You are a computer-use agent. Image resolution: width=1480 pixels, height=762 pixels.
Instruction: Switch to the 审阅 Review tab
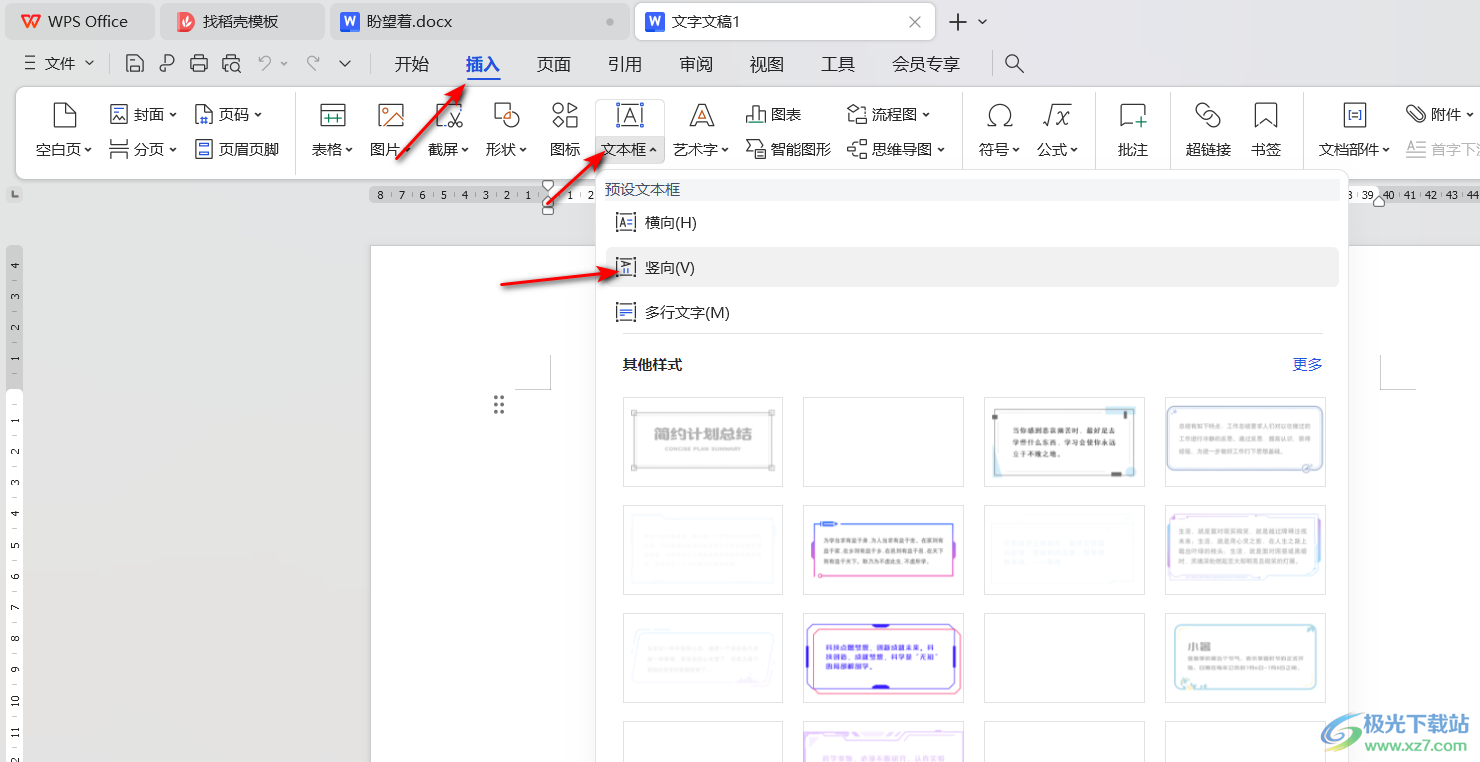tap(696, 64)
